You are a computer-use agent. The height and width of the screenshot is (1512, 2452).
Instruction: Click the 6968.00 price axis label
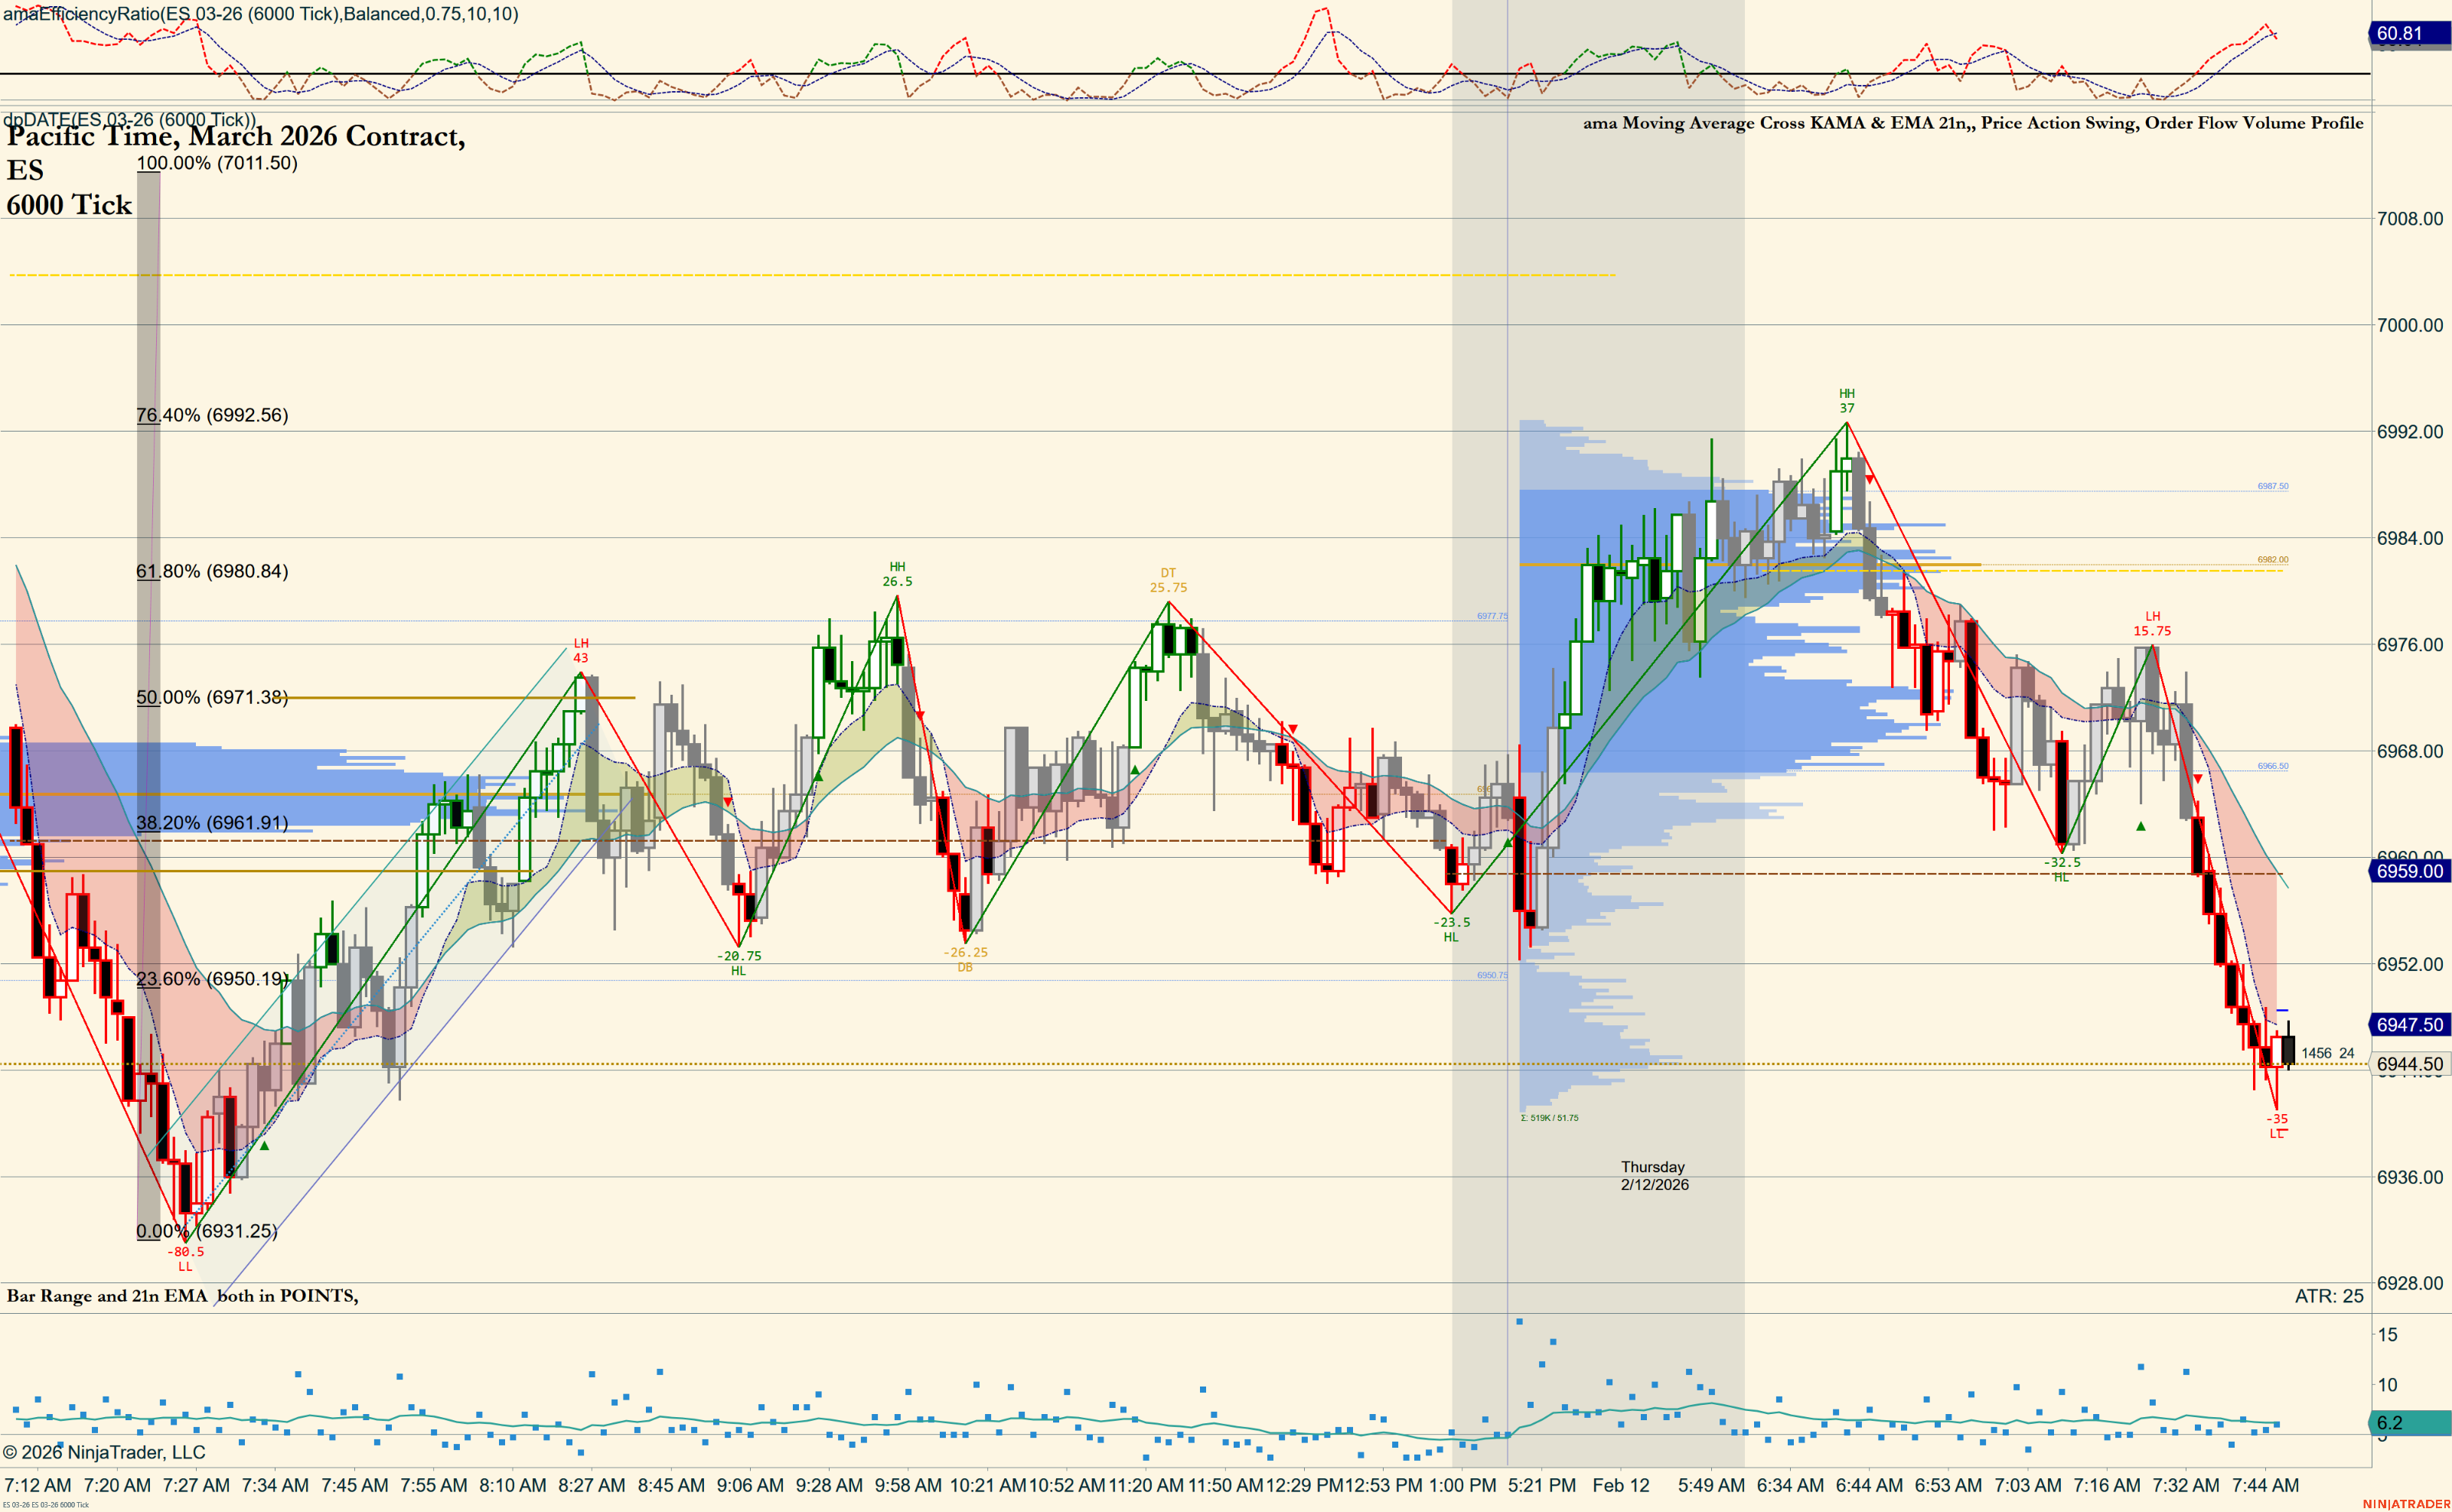click(x=2409, y=751)
